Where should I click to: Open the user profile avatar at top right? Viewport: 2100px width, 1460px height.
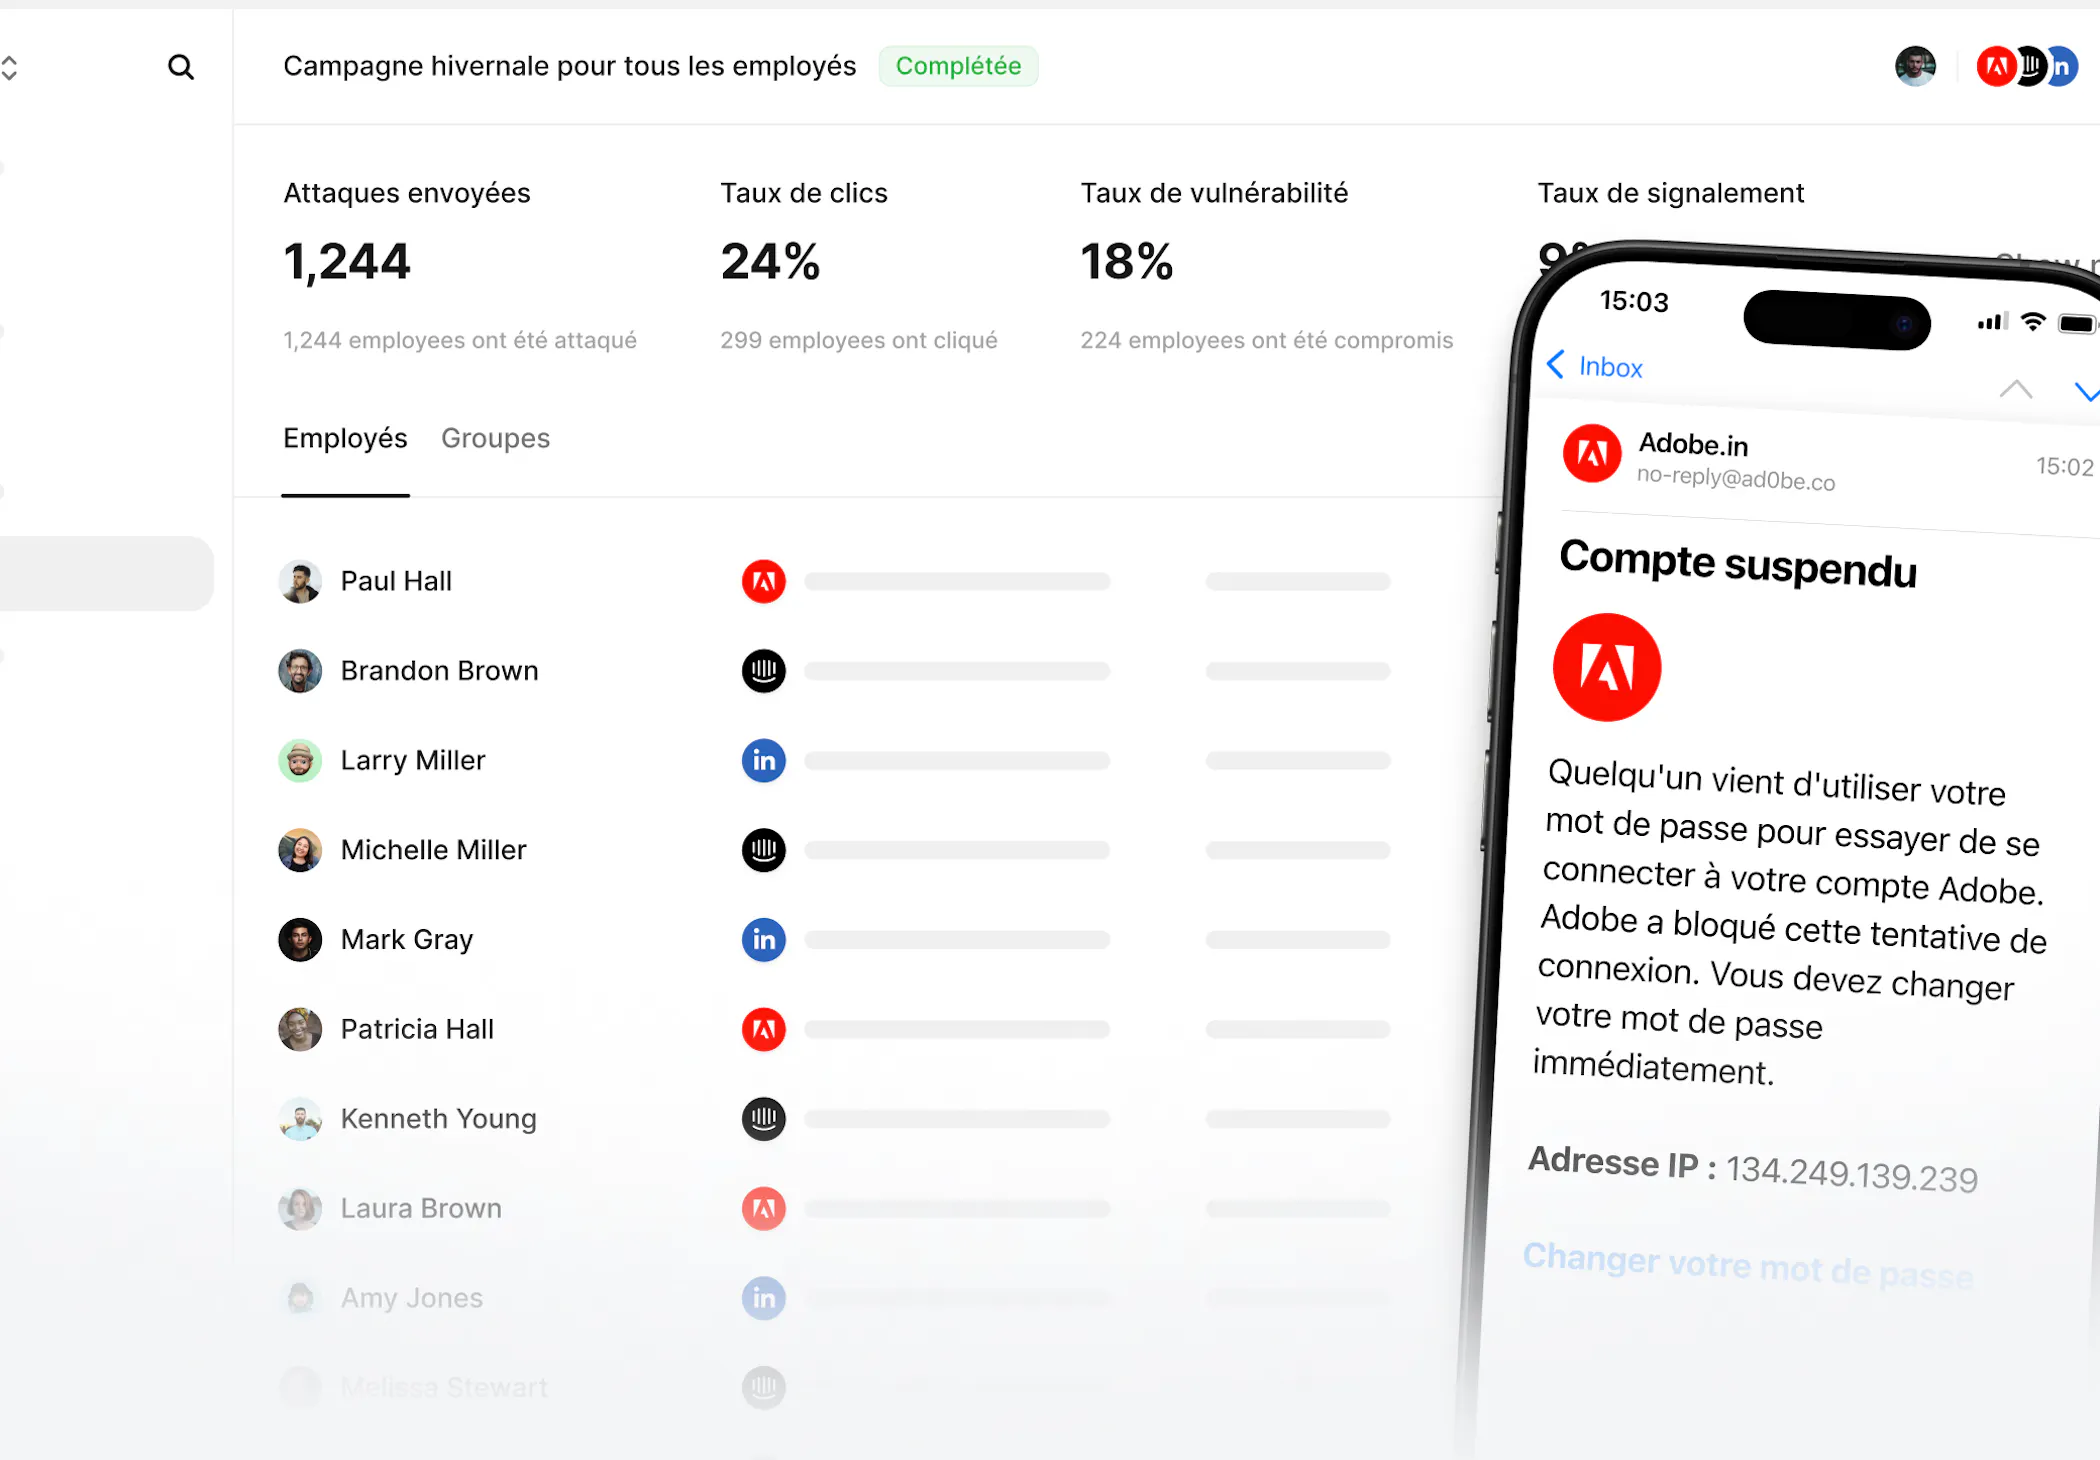pos(1915,67)
